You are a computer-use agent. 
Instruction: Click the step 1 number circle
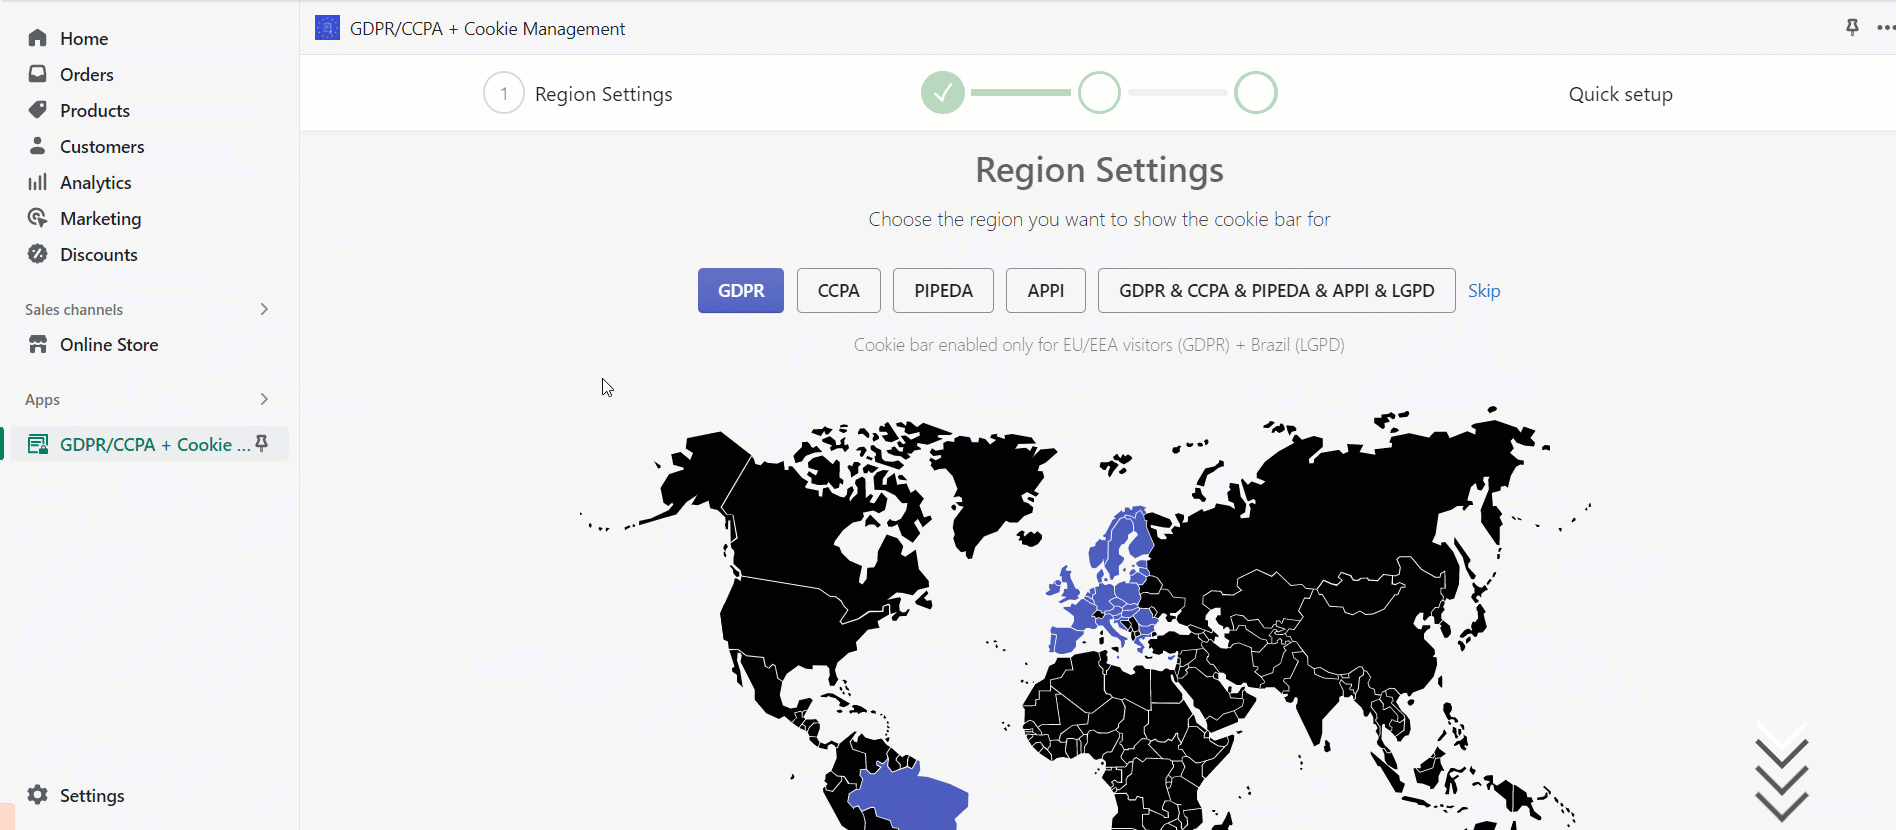(x=504, y=93)
